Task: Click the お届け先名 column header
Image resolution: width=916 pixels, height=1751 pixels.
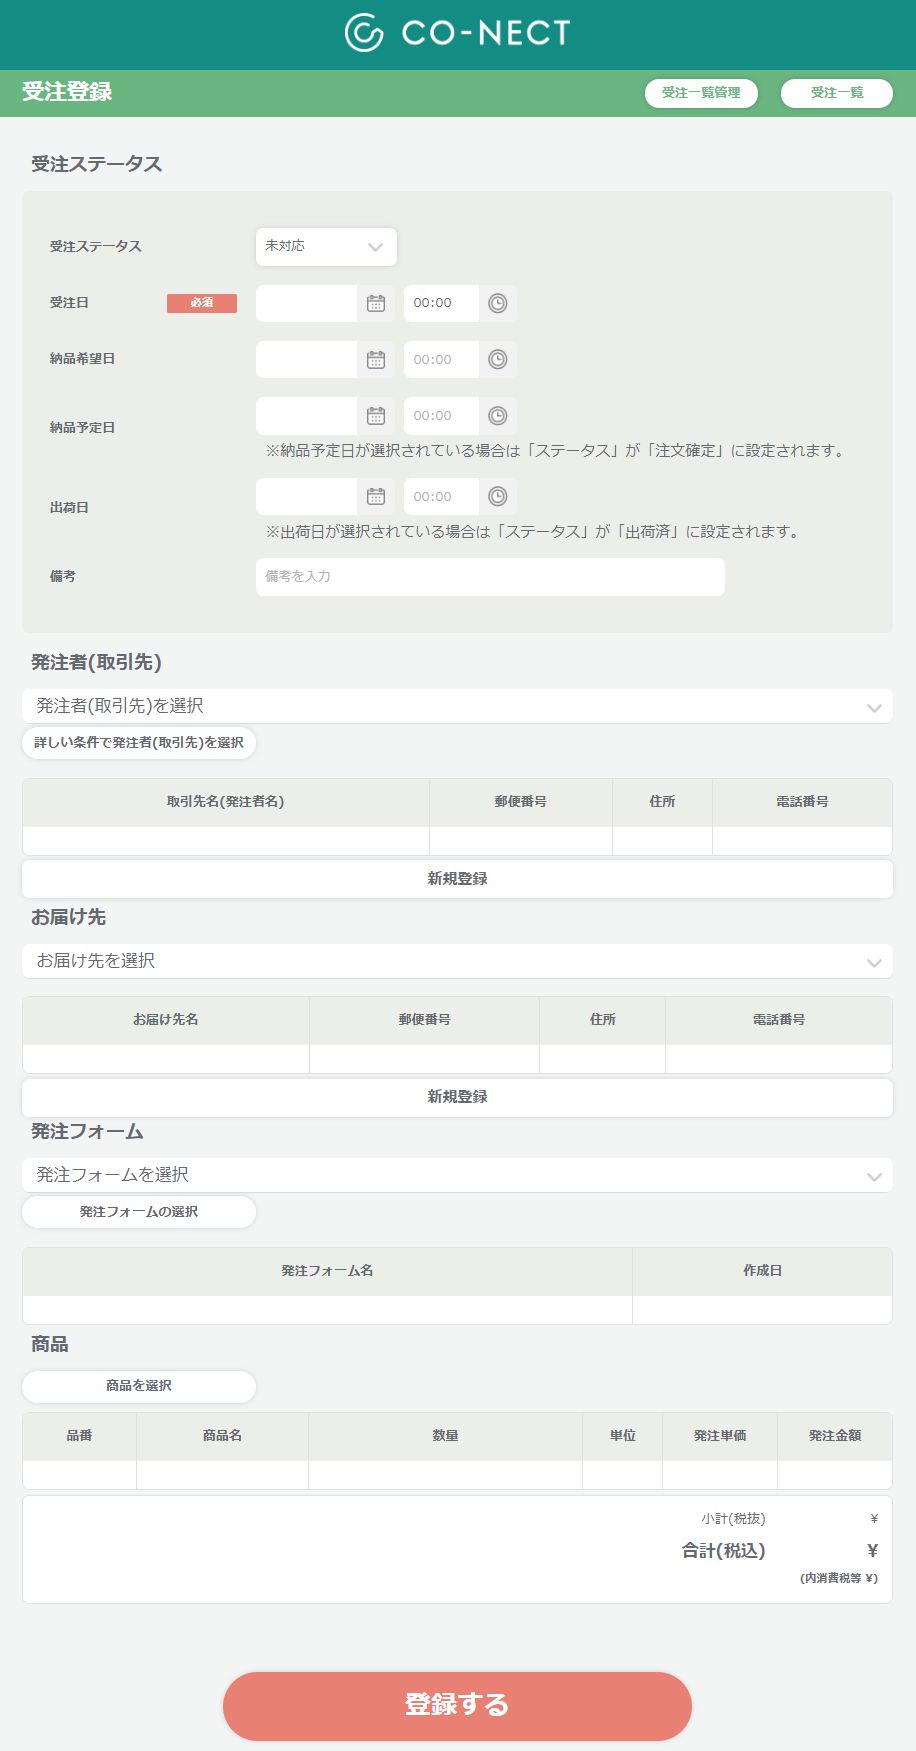Action: coord(166,1020)
